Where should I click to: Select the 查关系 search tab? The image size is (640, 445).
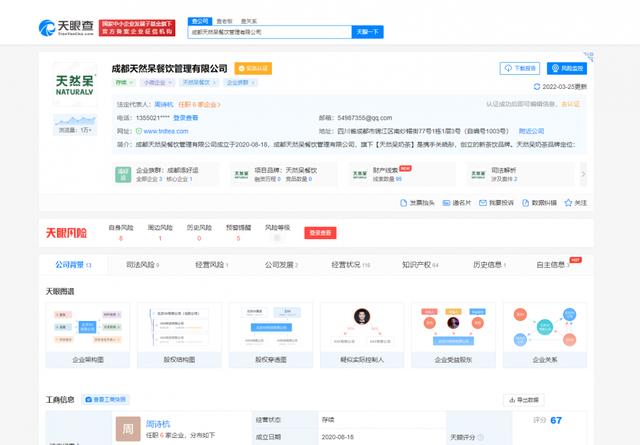click(x=249, y=21)
